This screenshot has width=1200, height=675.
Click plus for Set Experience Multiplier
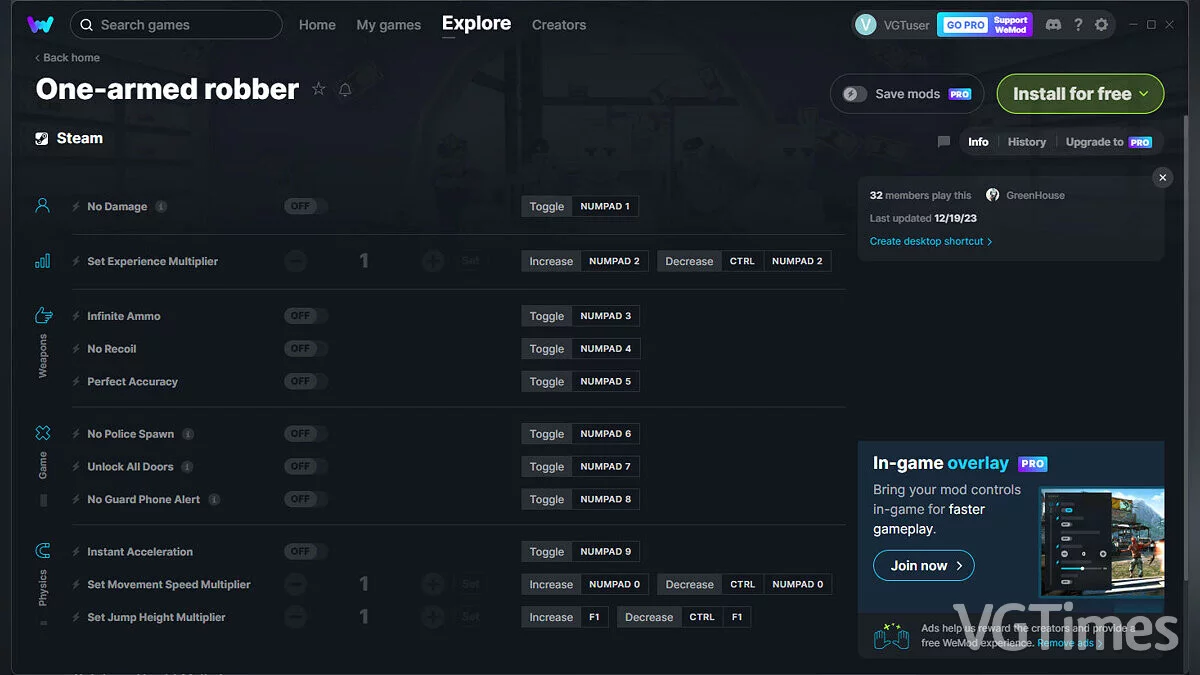point(433,261)
